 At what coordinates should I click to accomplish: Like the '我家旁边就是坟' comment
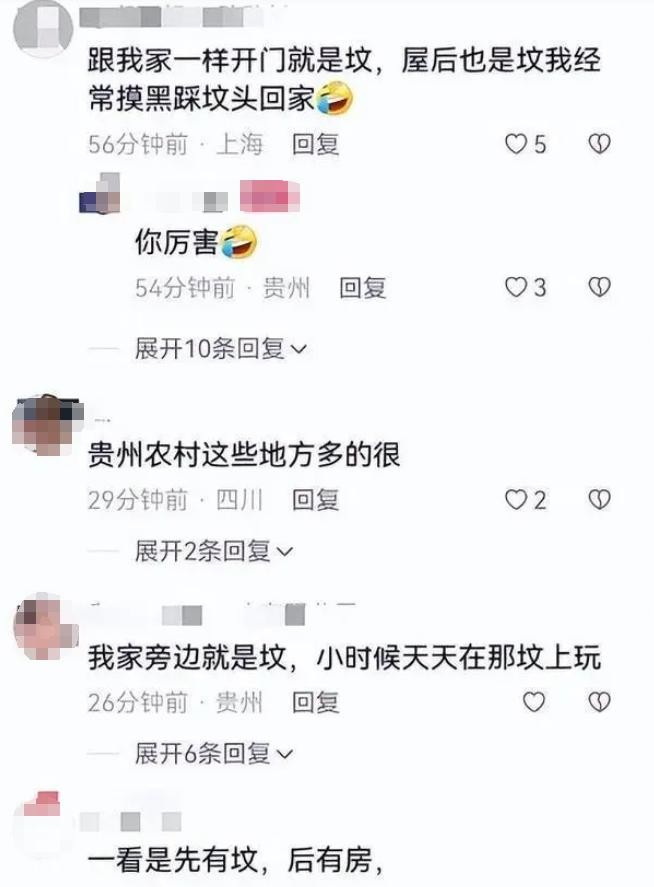pyautogui.click(x=533, y=702)
